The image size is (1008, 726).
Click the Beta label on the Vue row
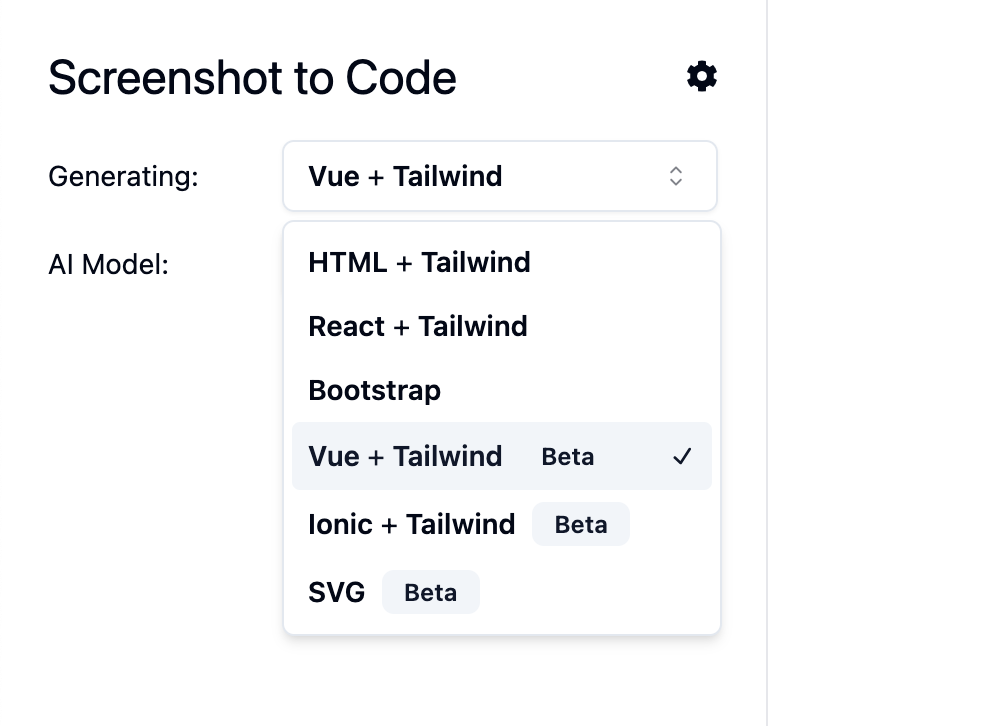tap(568, 457)
